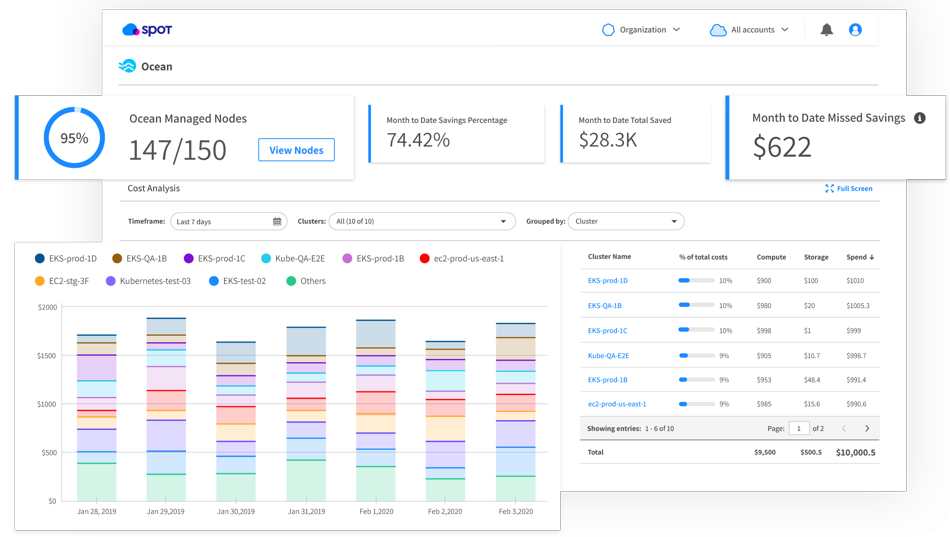Click the All accounts cloud icon
The width and height of the screenshot is (950, 537).
718,30
